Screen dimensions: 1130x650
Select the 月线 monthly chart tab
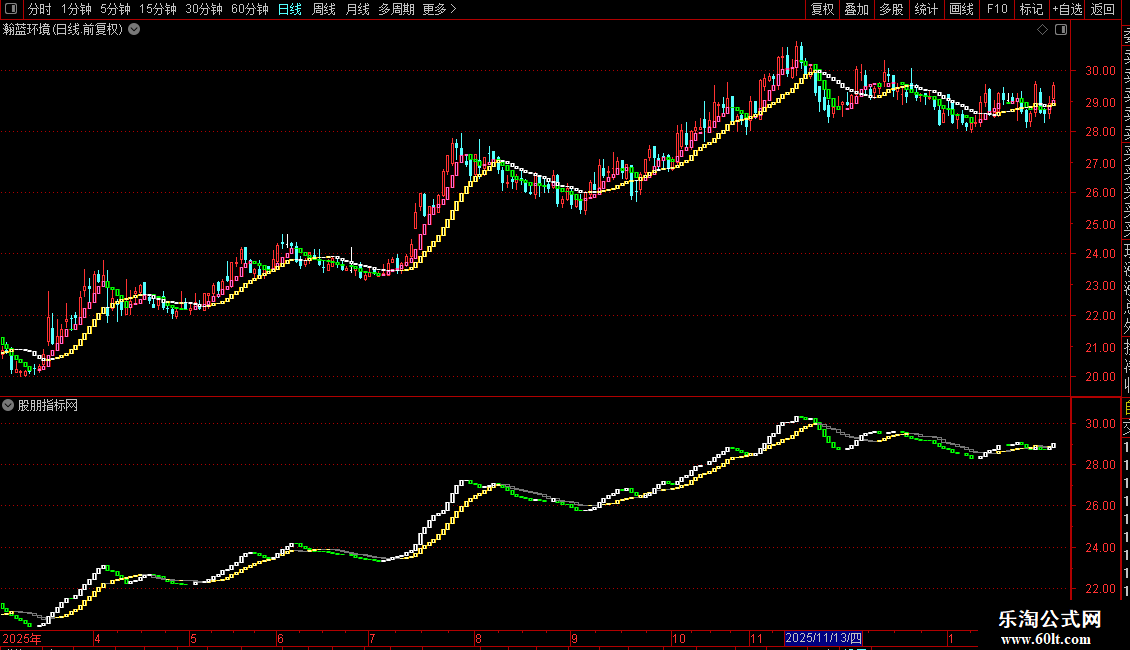pyautogui.click(x=357, y=9)
